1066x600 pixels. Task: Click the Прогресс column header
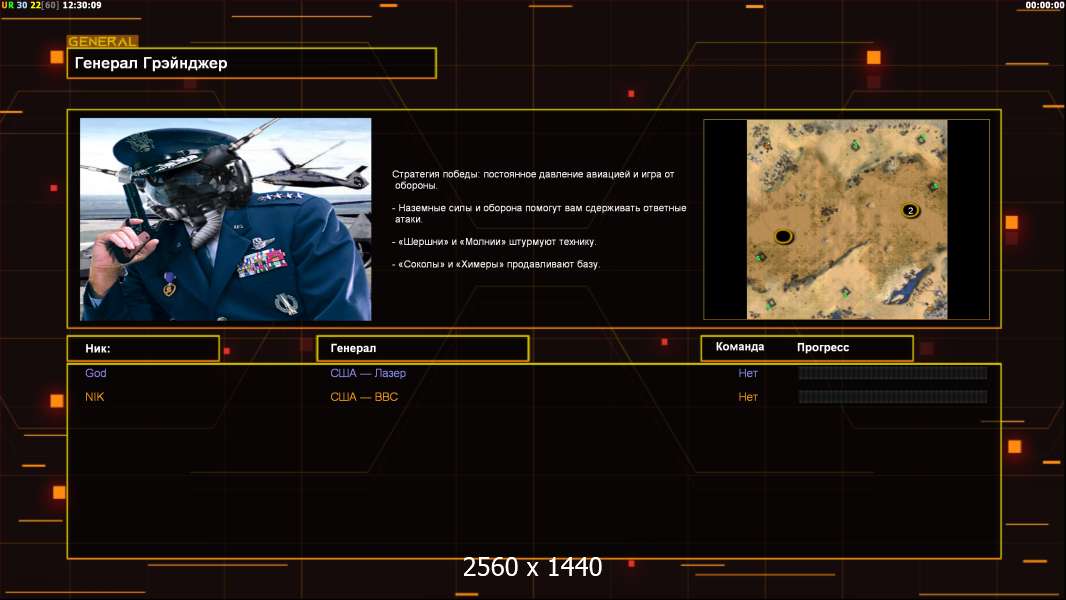pyautogui.click(x=823, y=347)
